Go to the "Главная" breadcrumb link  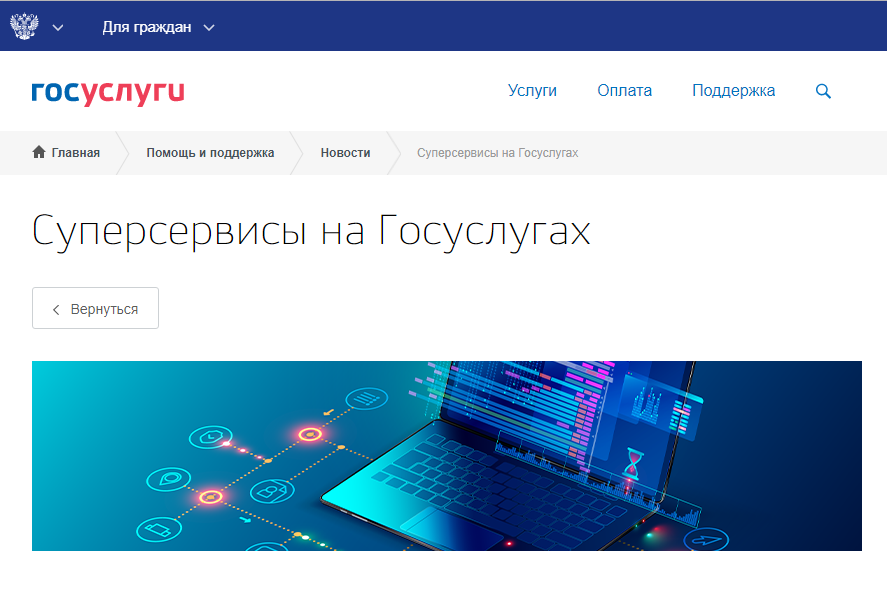point(75,153)
